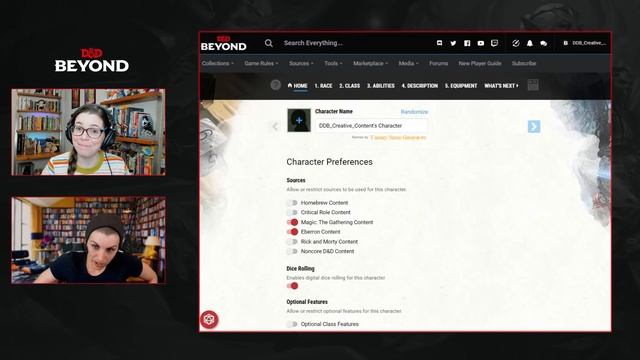
Task: Expand the Marketplace dropdown menu
Action: 370,63
